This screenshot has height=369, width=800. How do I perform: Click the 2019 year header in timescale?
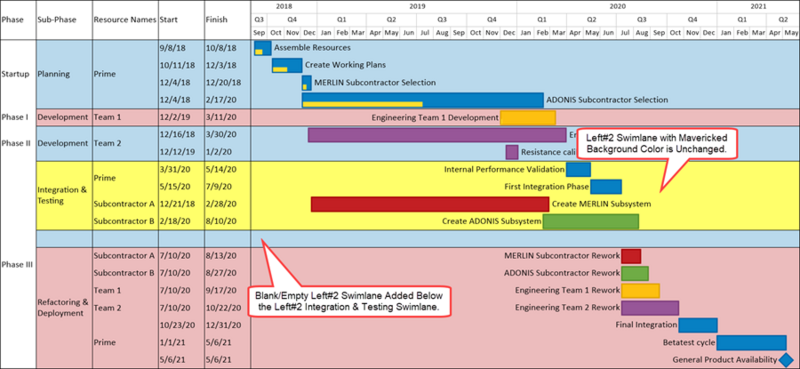click(x=417, y=7)
